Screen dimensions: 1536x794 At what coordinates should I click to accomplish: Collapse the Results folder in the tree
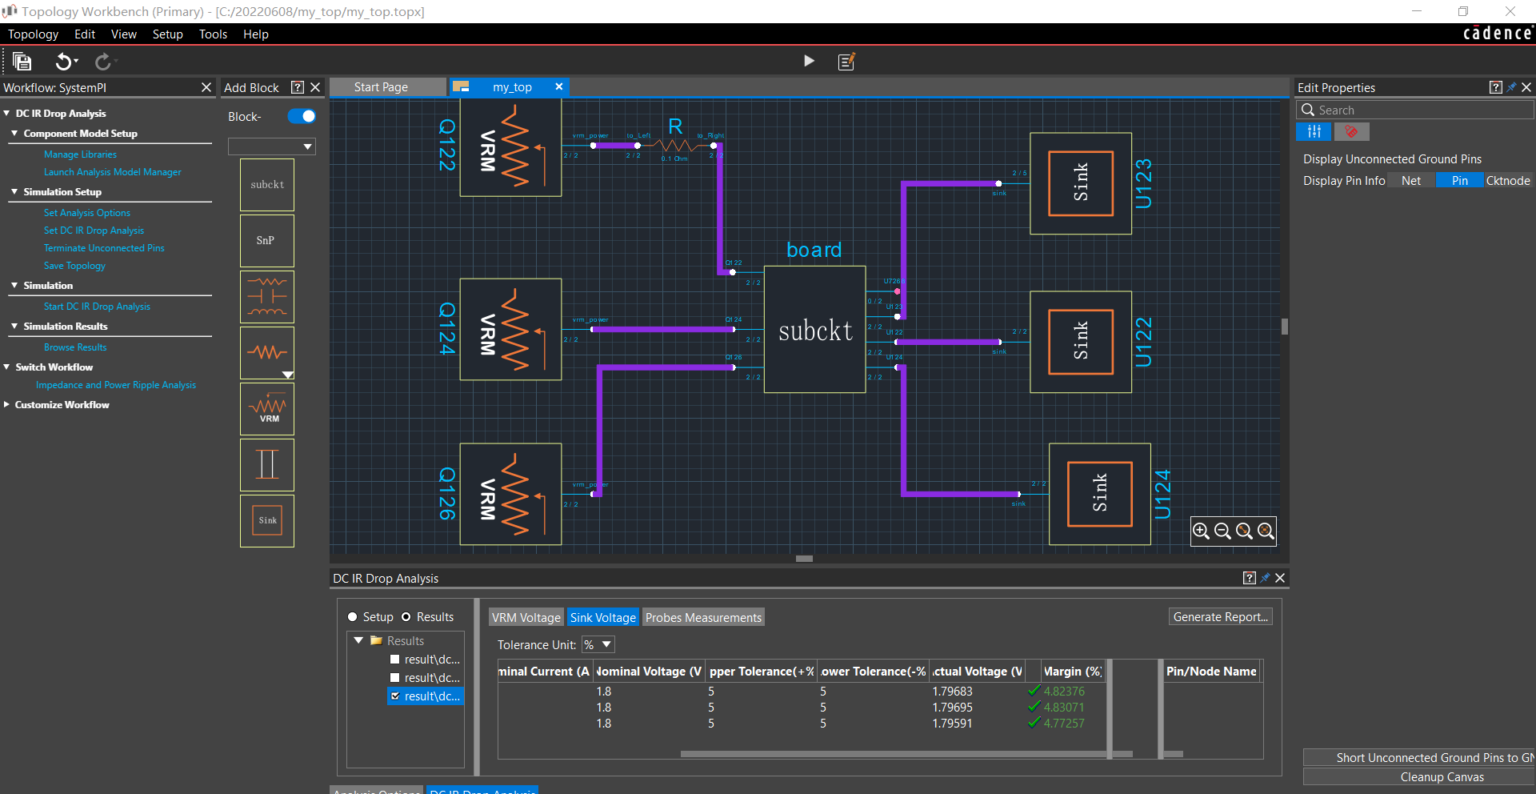point(357,640)
